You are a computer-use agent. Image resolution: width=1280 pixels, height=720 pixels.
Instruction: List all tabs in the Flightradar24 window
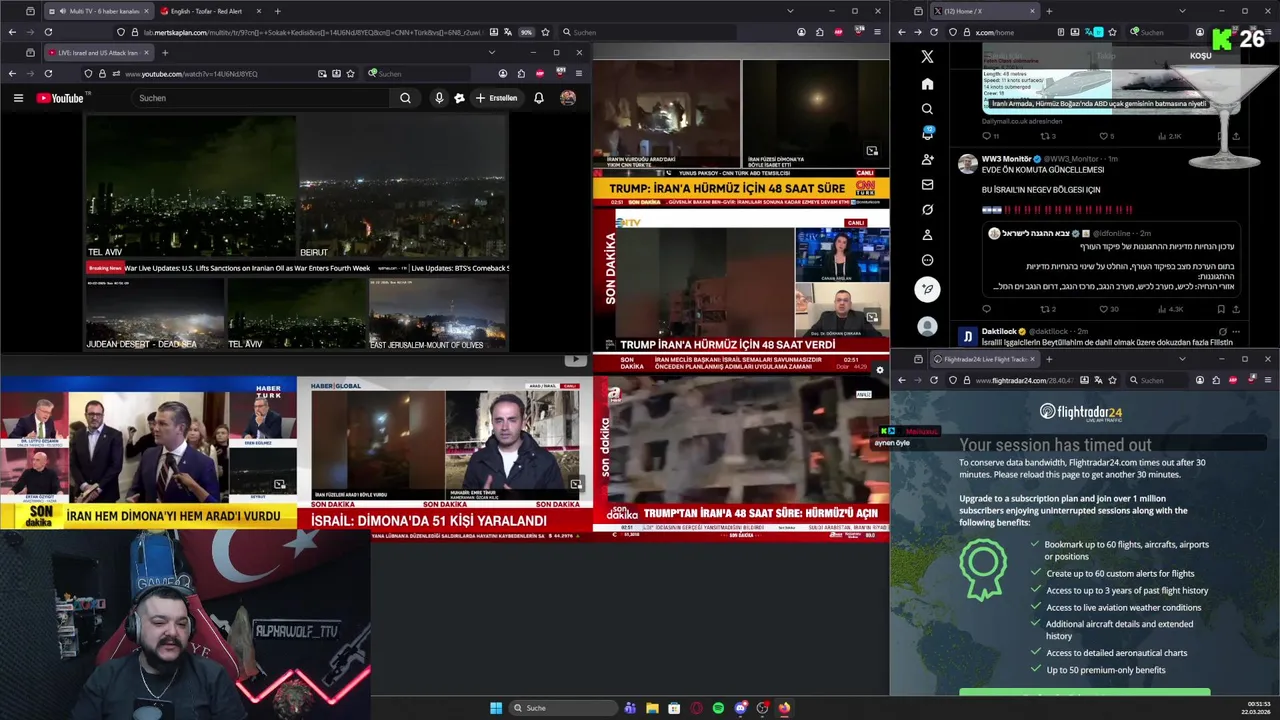pyautogui.click(x=1182, y=359)
